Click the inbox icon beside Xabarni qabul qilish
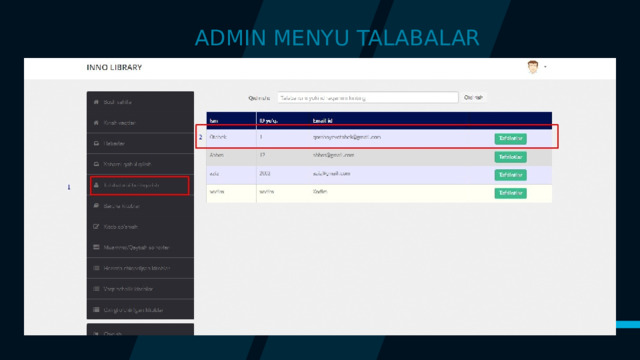The image size is (640, 360). pyautogui.click(x=96, y=164)
